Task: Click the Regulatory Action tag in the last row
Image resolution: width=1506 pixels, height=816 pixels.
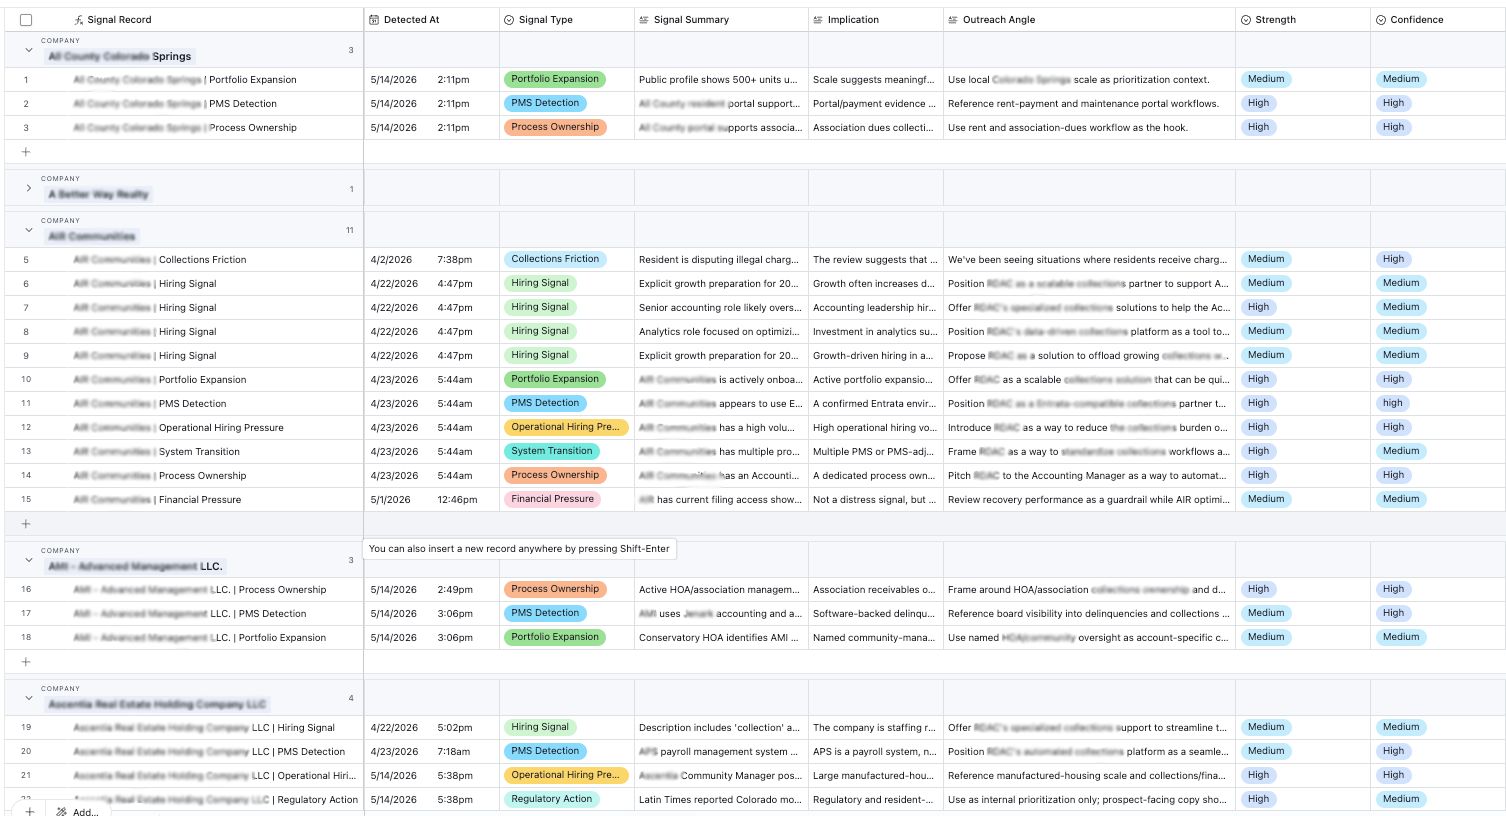Action: click(x=552, y=799)
